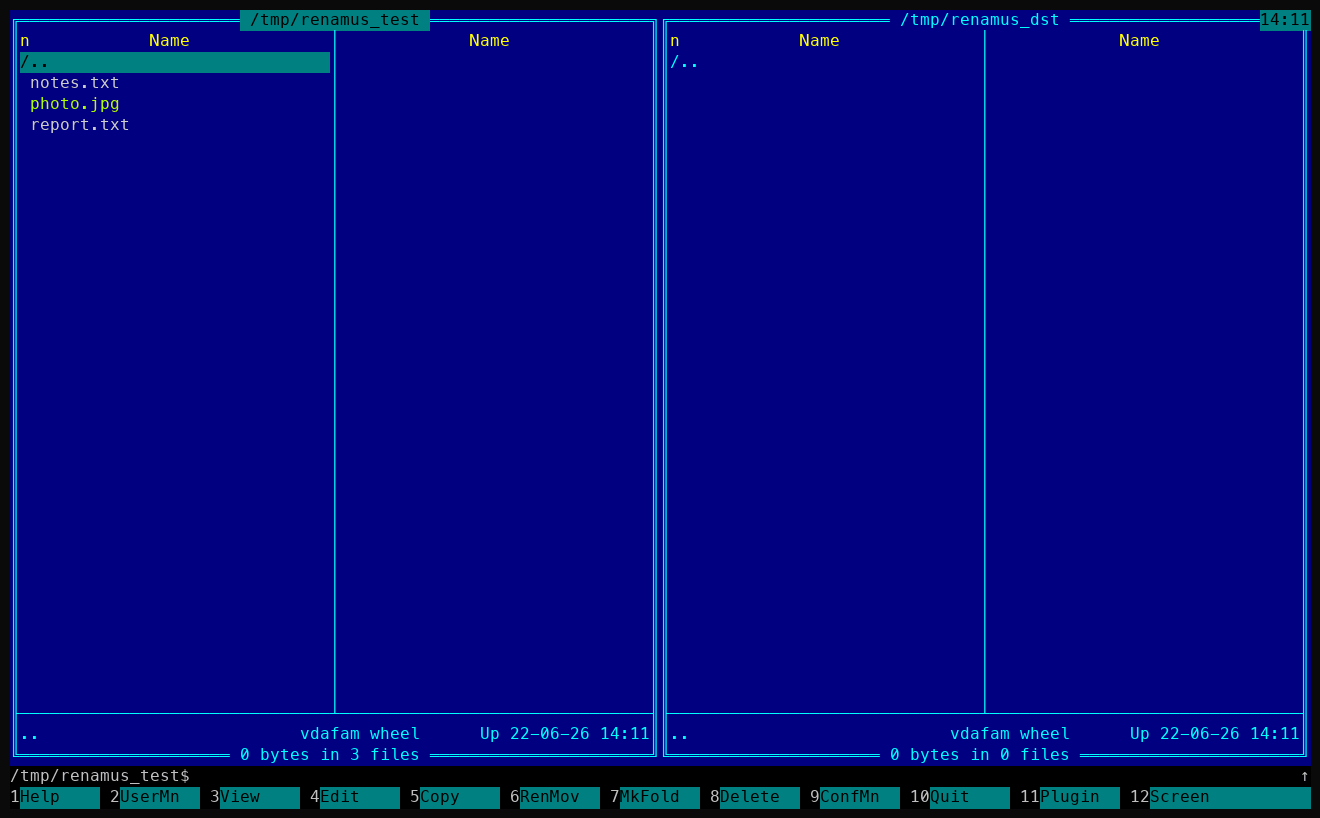Click the command line prompt /tmp/renamus_test$
Screen dimensions: 1320x818
click(x=100, y=776)
